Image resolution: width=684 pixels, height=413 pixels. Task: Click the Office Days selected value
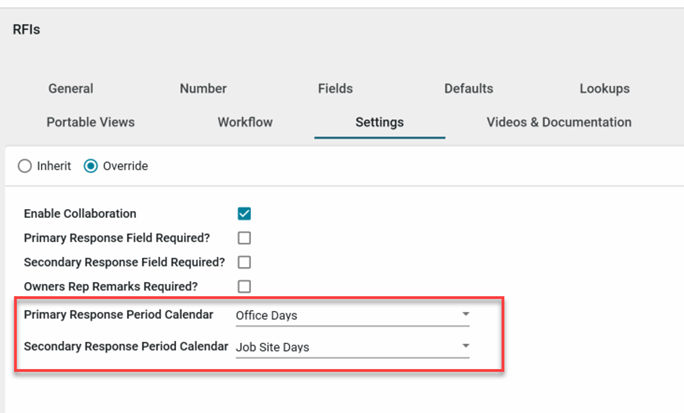(266, 316)
